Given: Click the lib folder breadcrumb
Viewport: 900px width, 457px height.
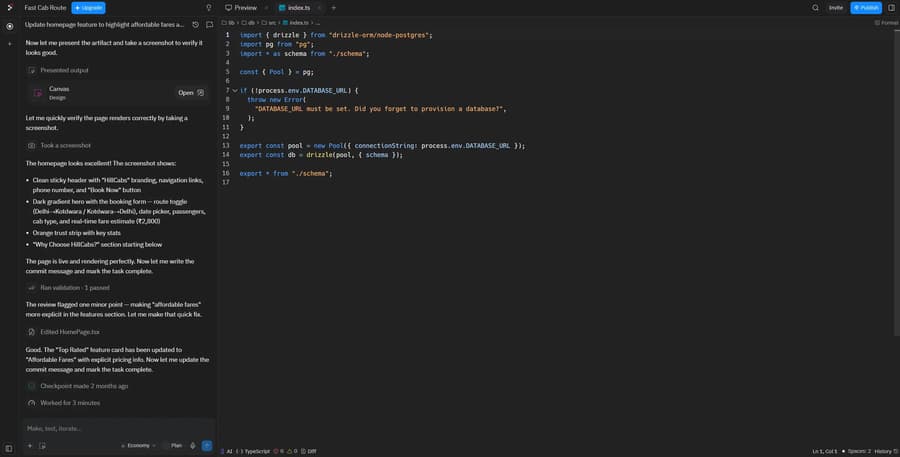Looking at the screenshot, I should 228,23.
